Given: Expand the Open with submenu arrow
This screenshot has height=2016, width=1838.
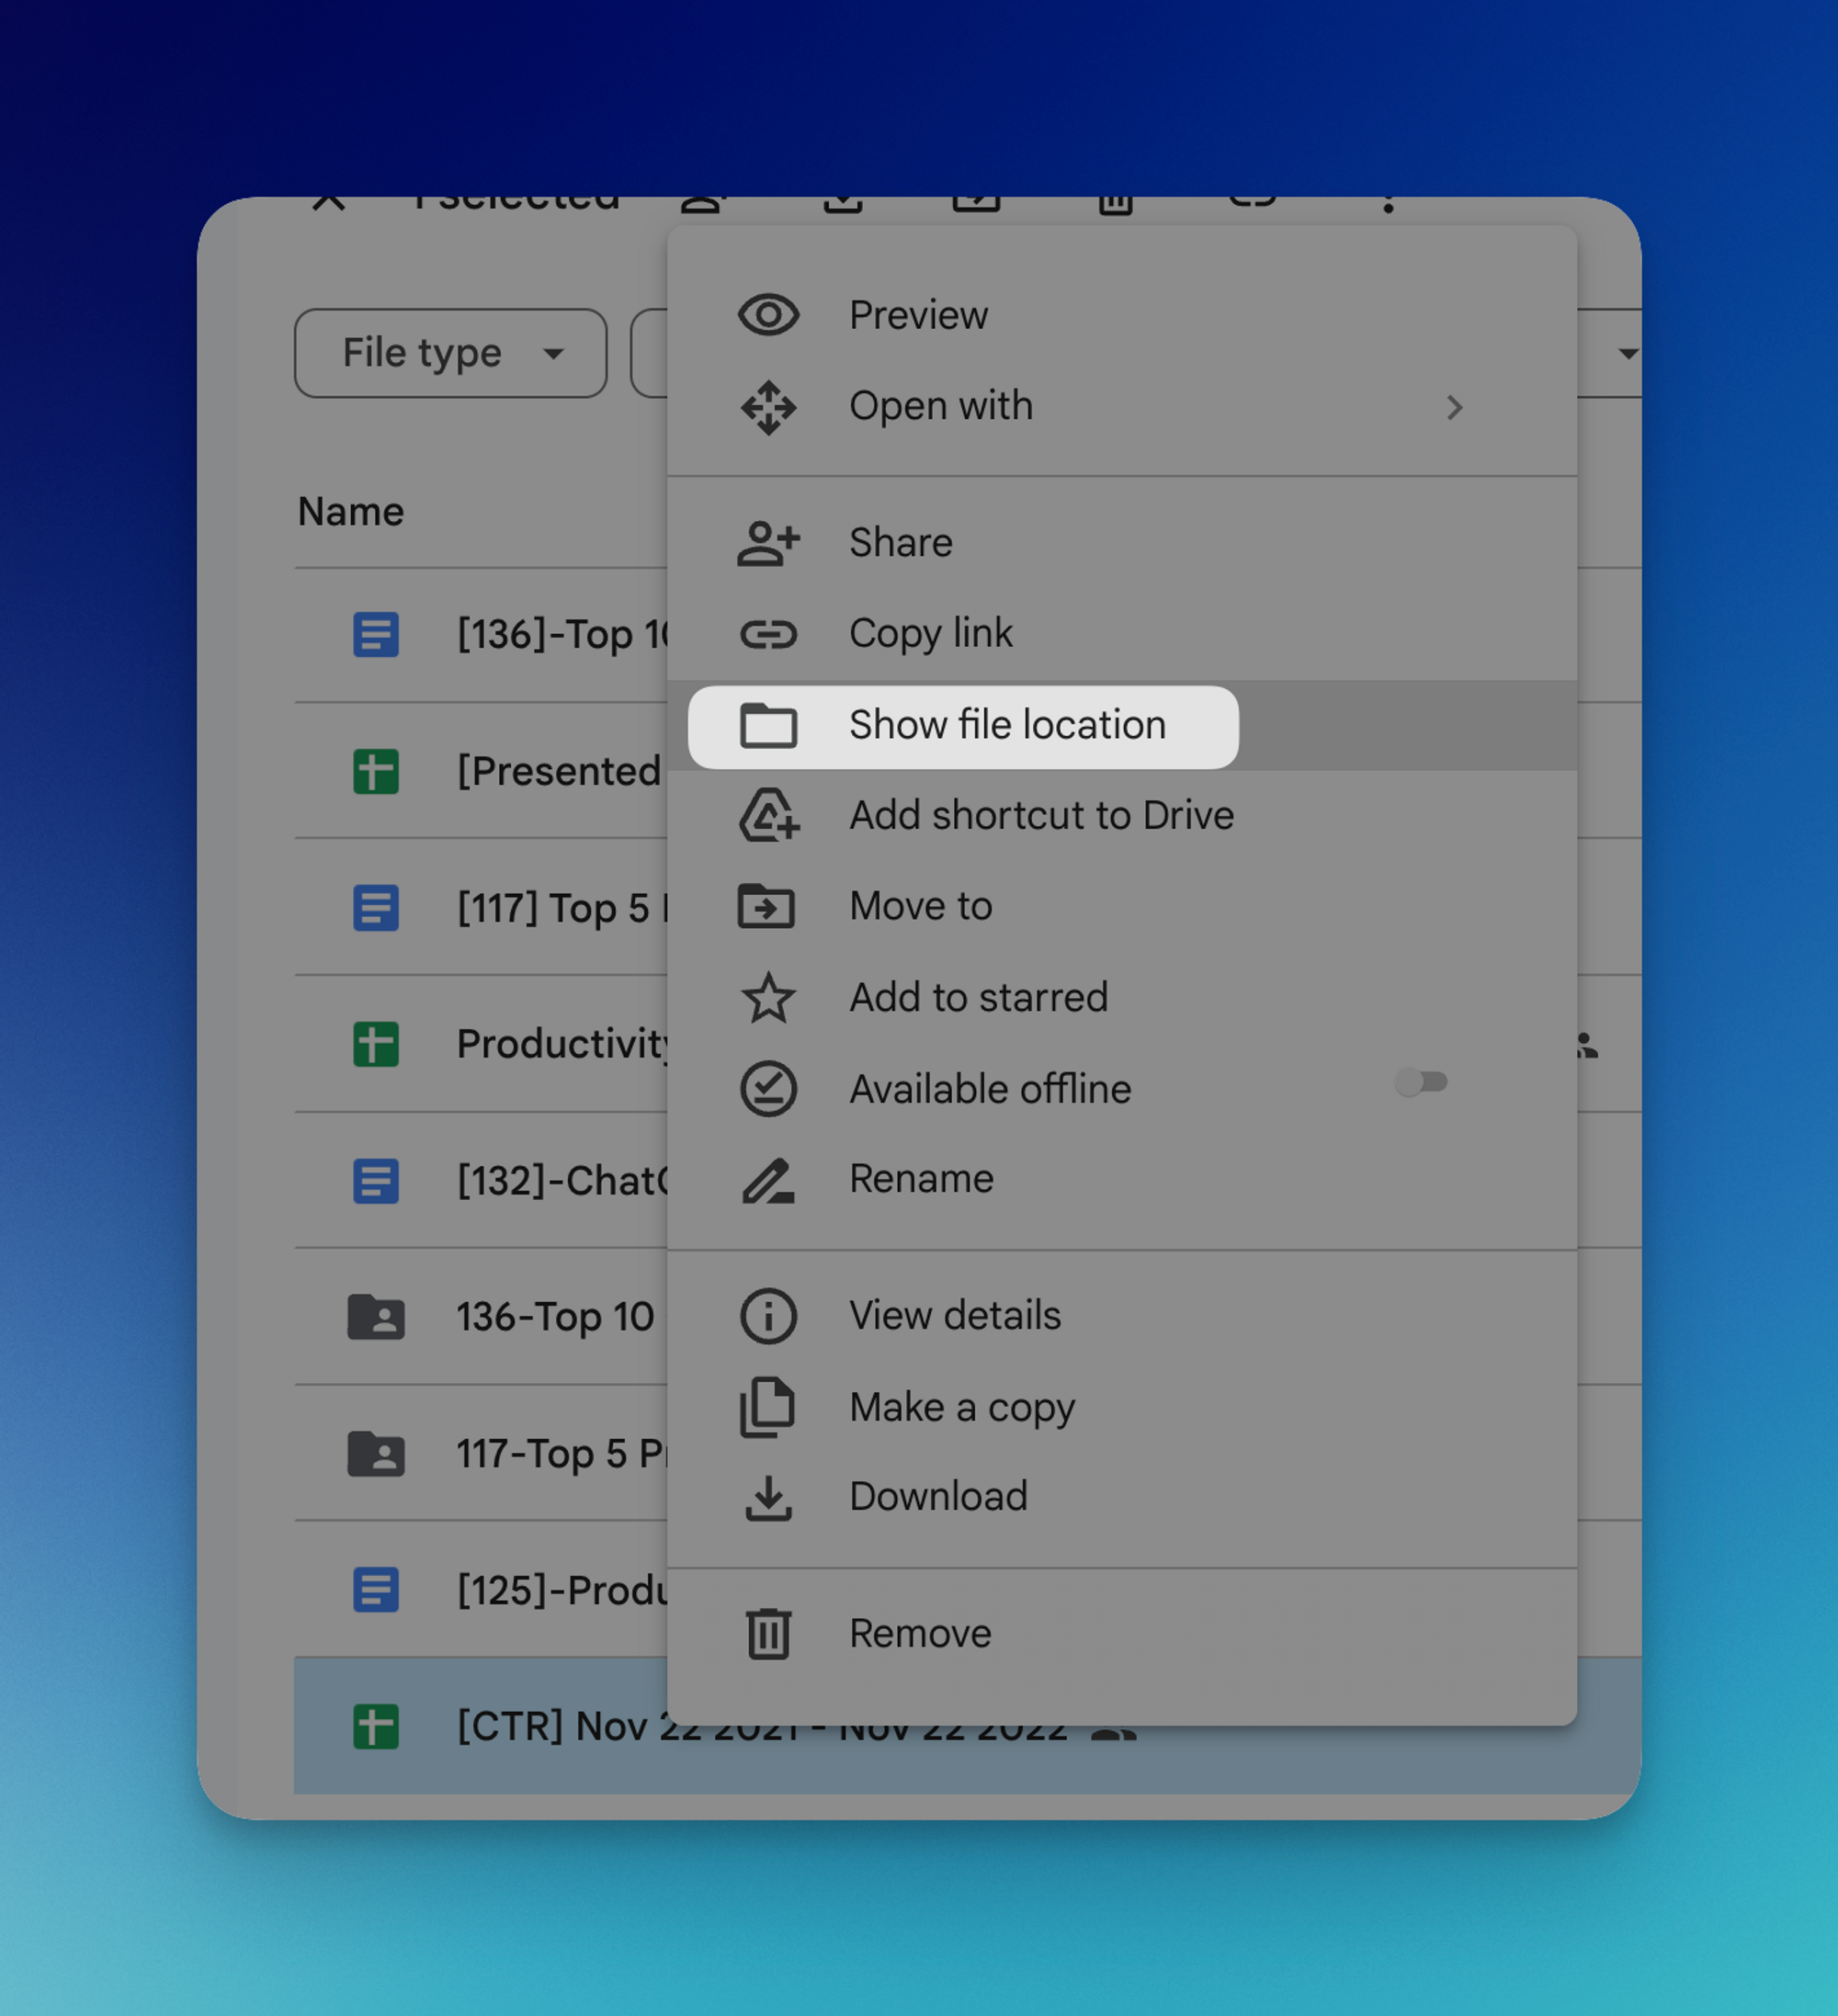Looking at the screenshot, I should 1454,407.
